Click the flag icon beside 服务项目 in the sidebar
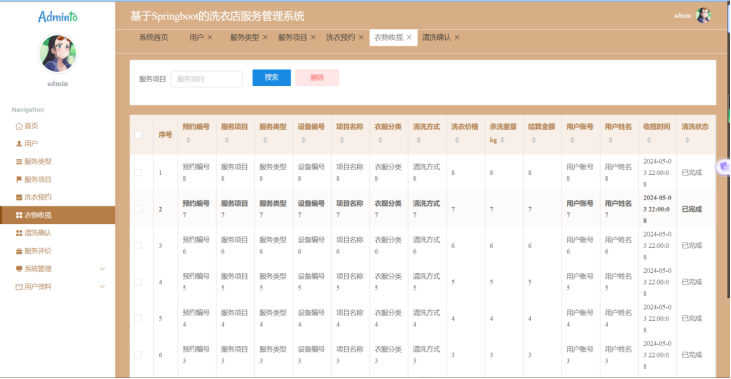 point(19,179)
